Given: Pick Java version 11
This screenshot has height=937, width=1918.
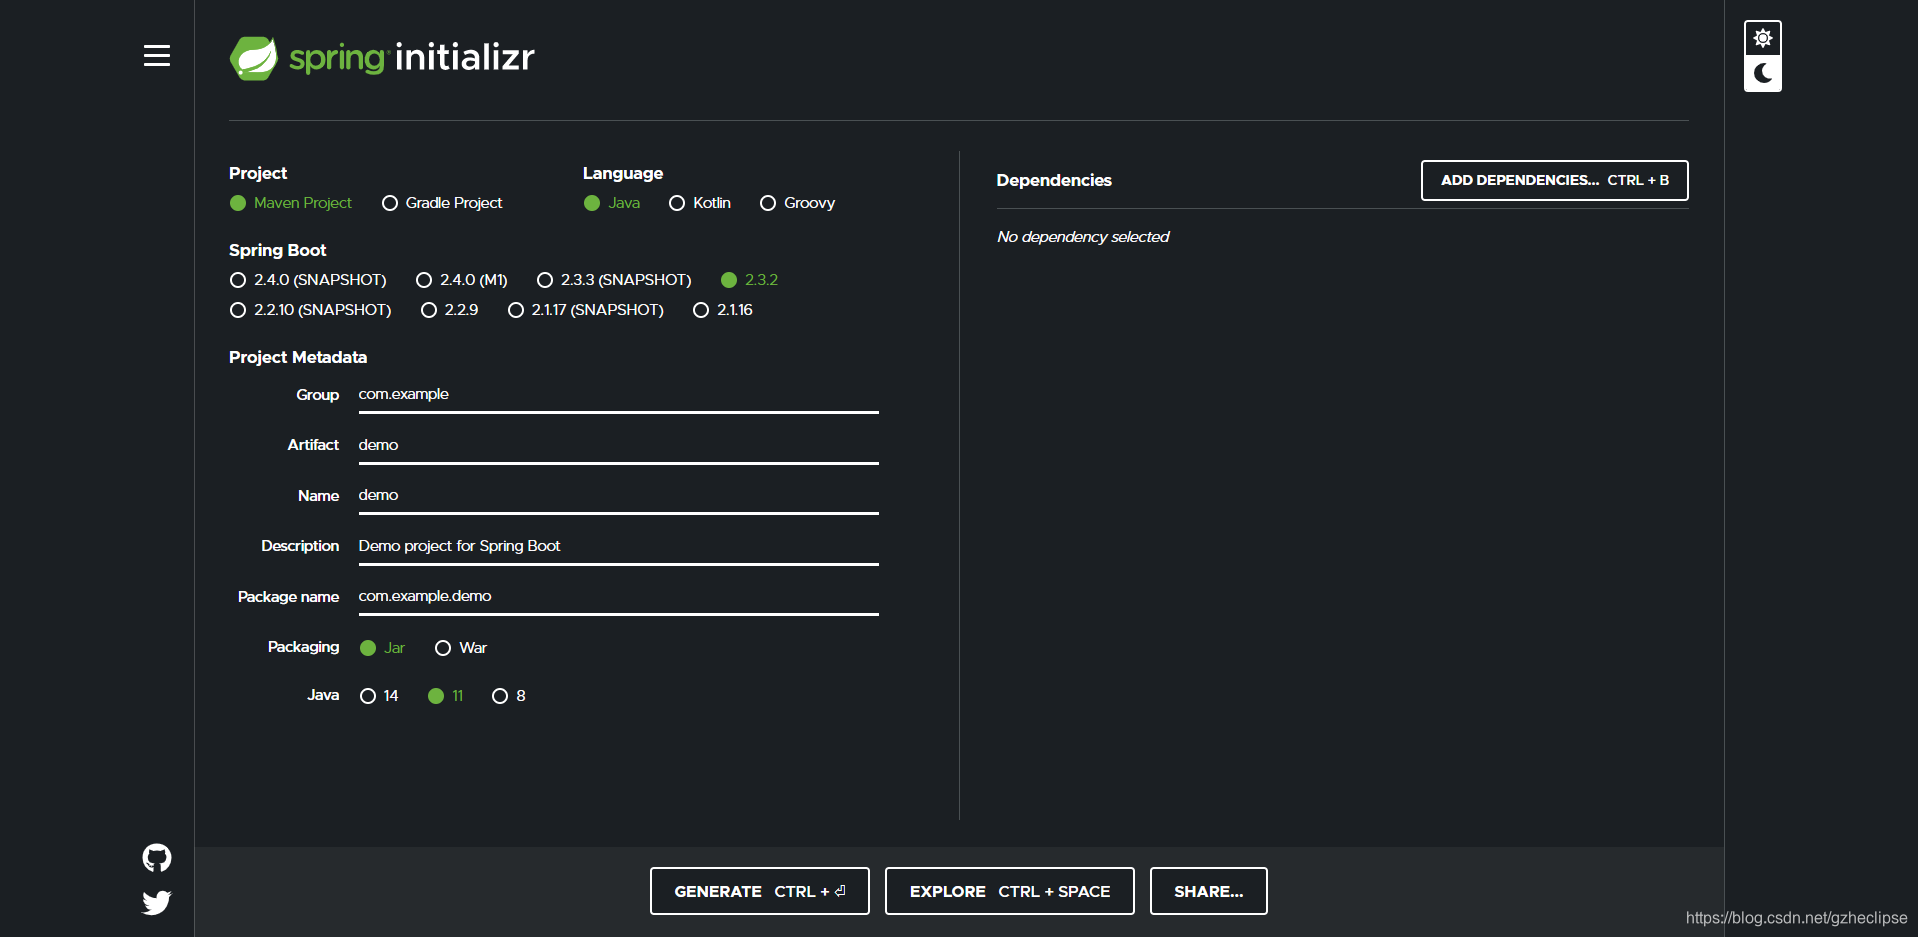Looking at the screenshot, I should coord(446,696).
